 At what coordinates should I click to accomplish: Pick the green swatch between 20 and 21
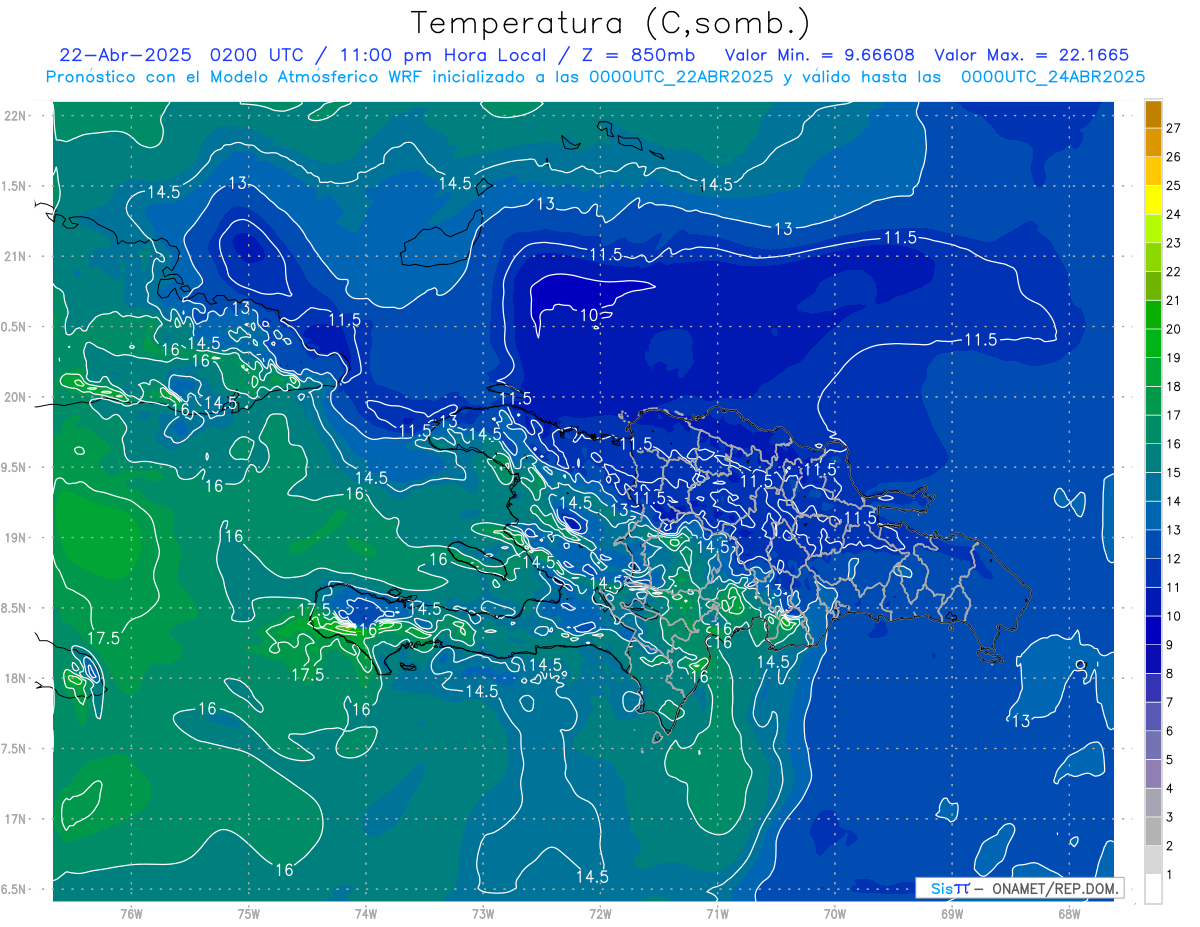pos(1153,315)
